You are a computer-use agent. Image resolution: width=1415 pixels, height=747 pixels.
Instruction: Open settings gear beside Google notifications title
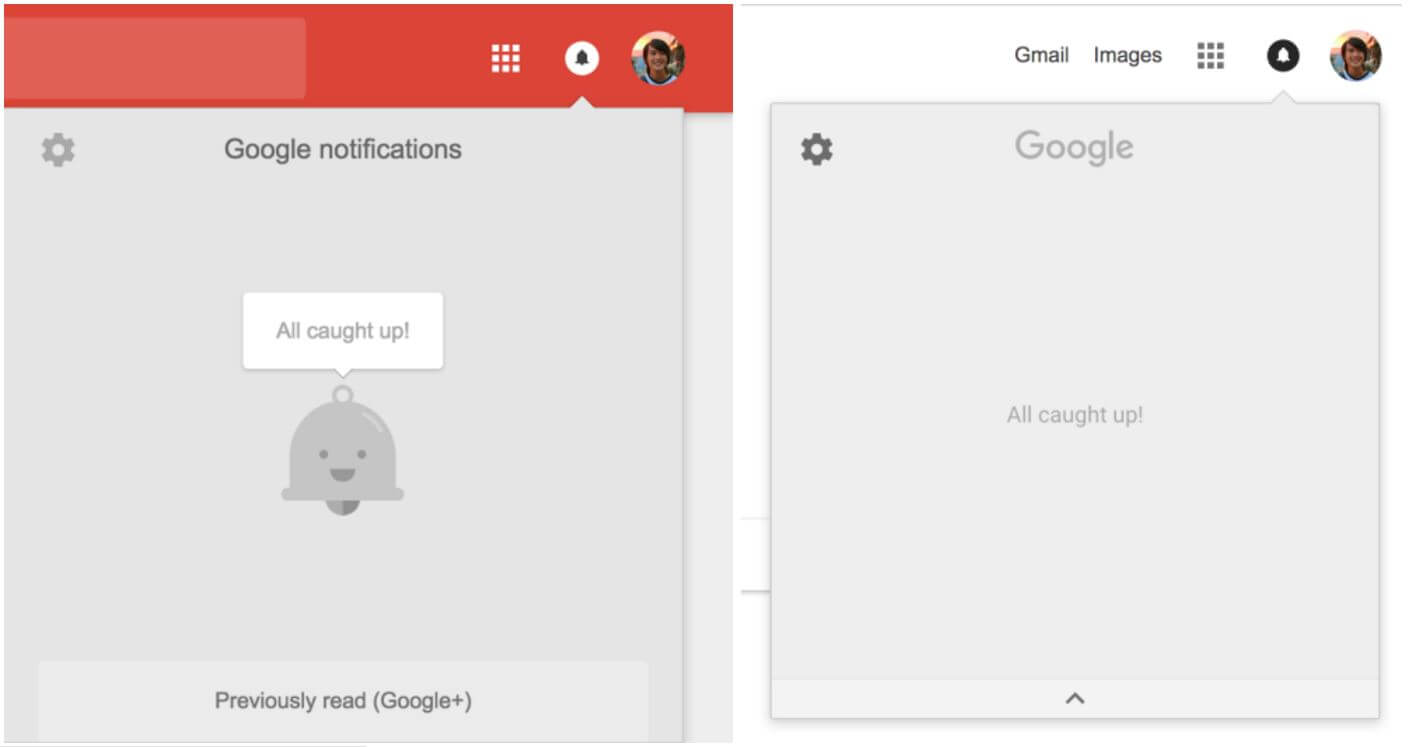pos(58,150)
